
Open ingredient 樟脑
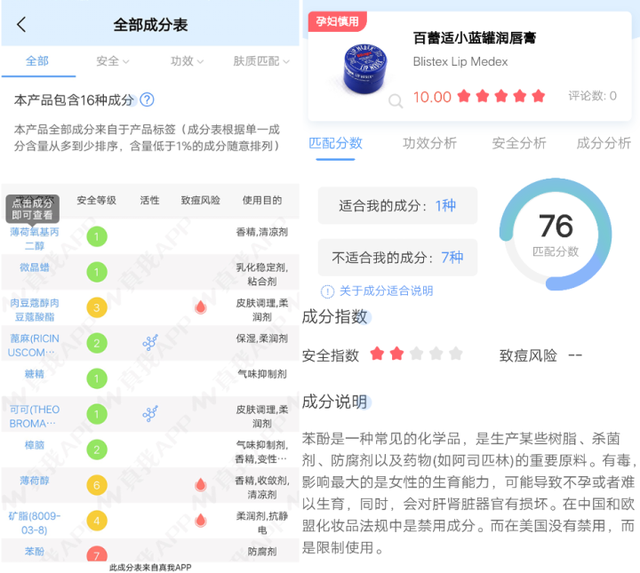pyautogui.click(x=34, y=445)
